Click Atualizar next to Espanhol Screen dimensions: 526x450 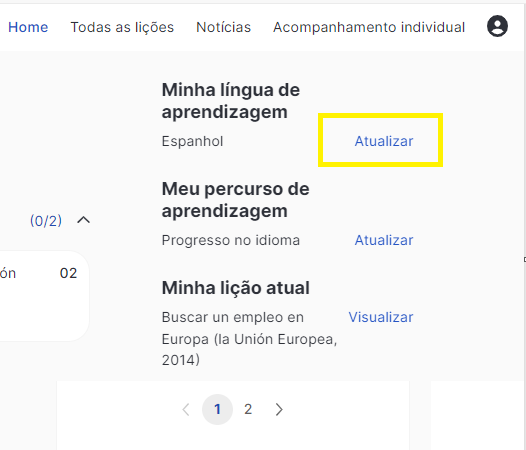pyautogui.click(x=384, y=141)
